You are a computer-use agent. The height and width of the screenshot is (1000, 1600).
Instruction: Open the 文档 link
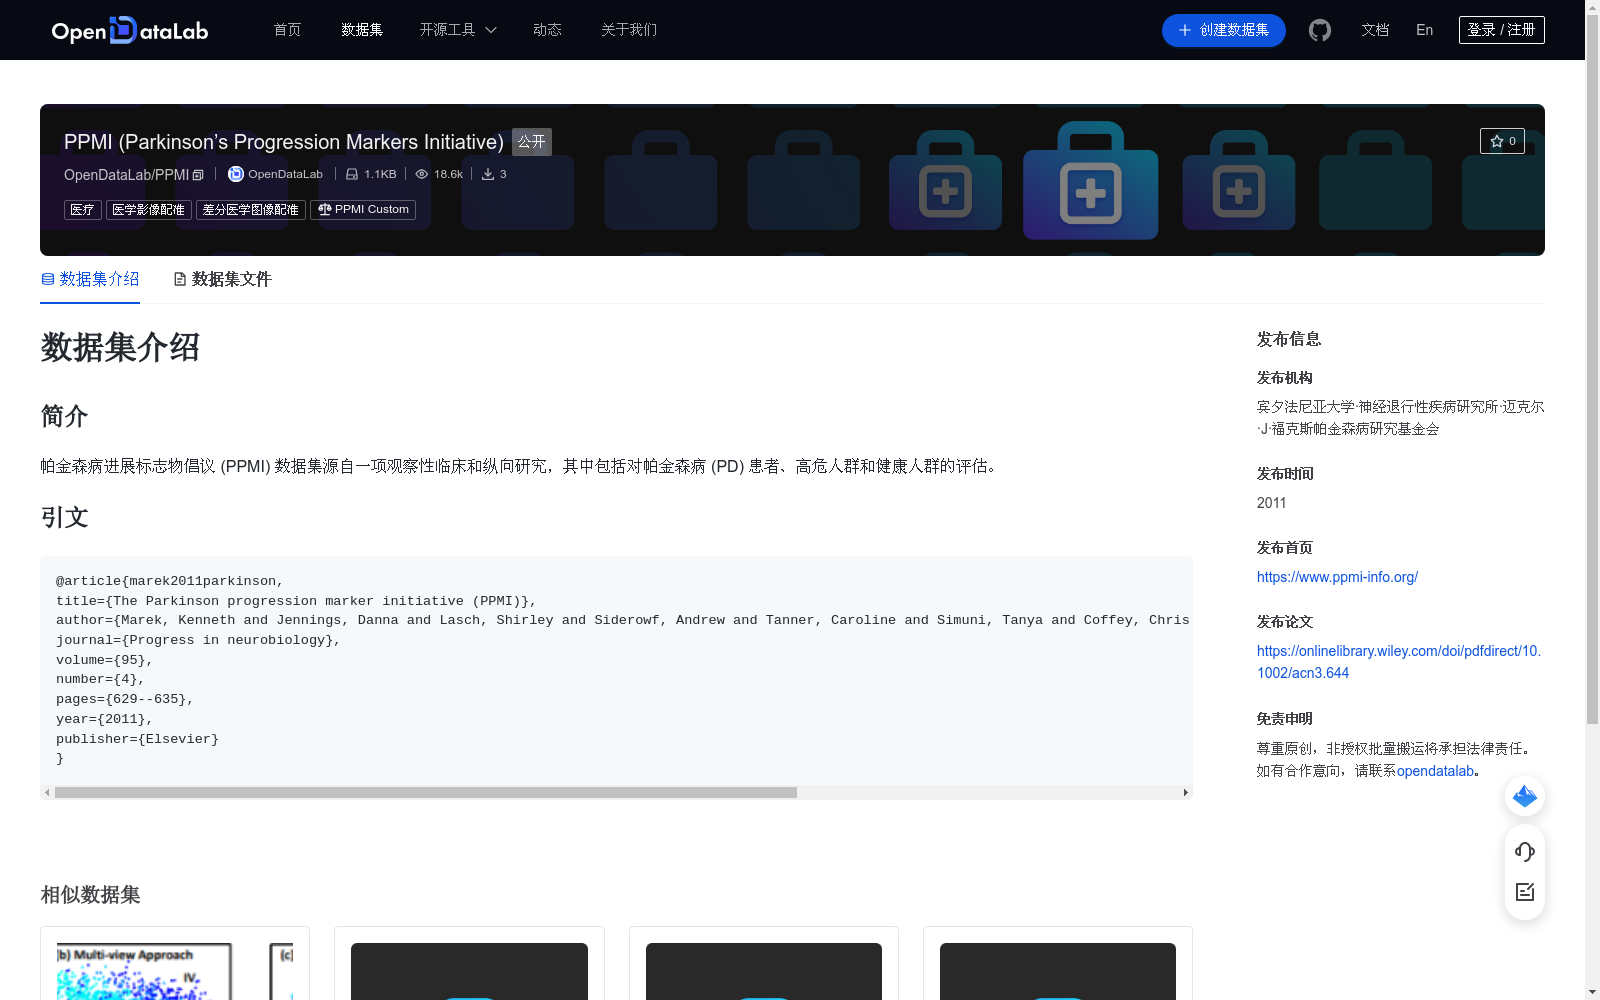click(1375, 30)
